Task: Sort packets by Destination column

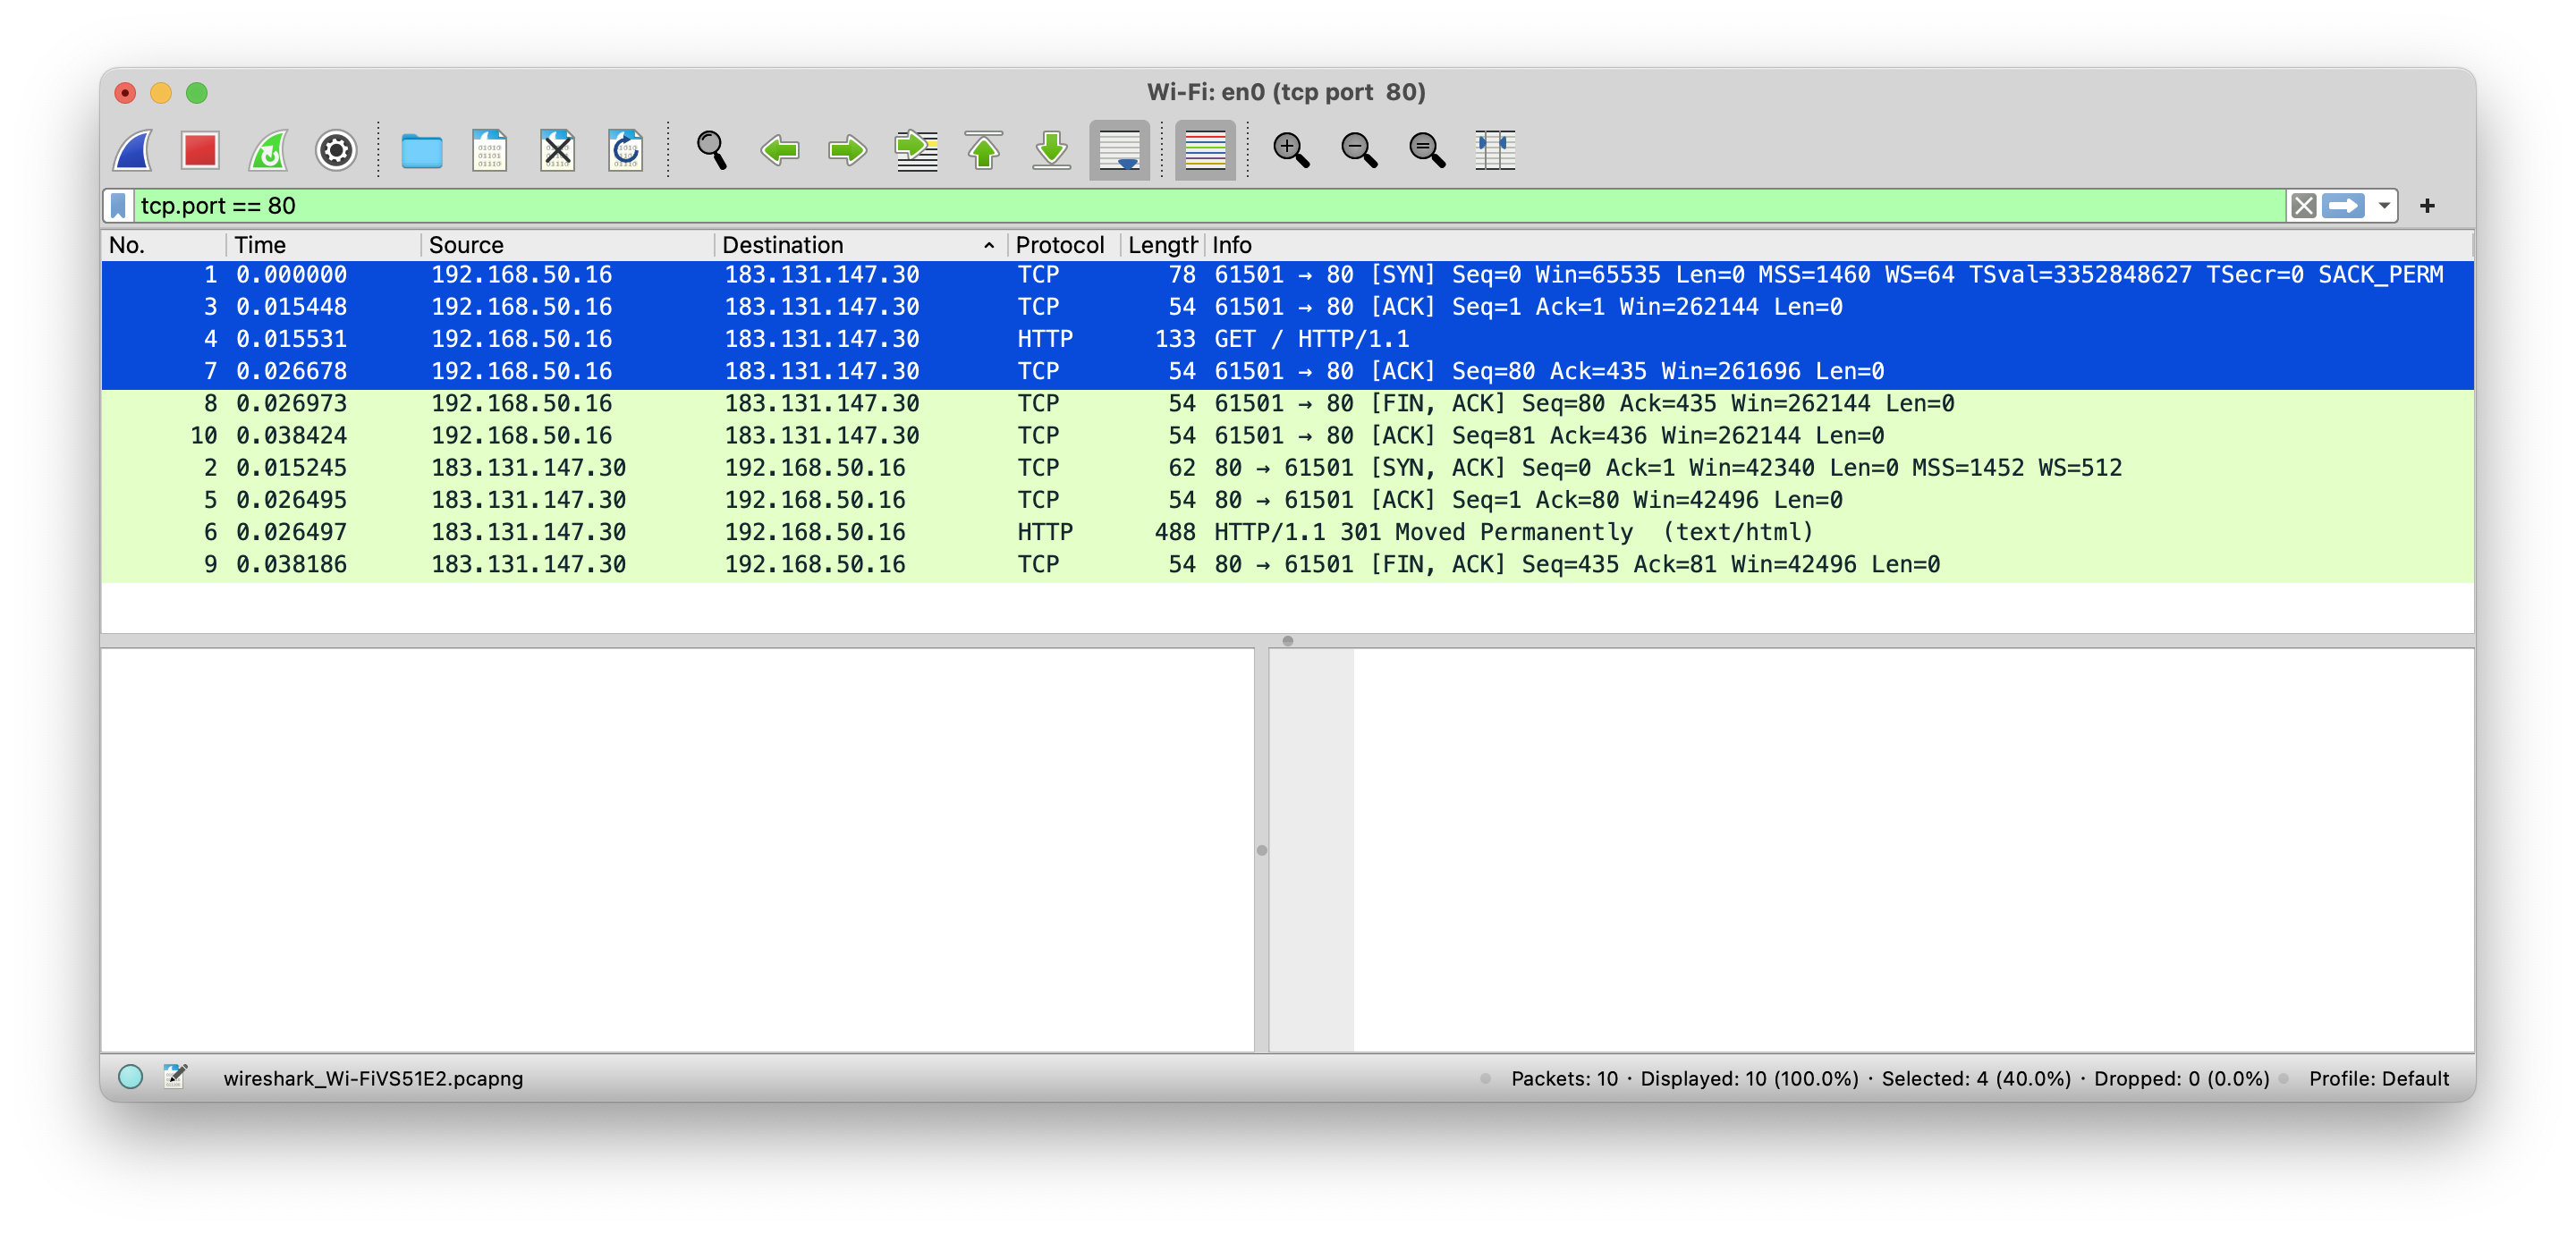Action: [782, 245]
